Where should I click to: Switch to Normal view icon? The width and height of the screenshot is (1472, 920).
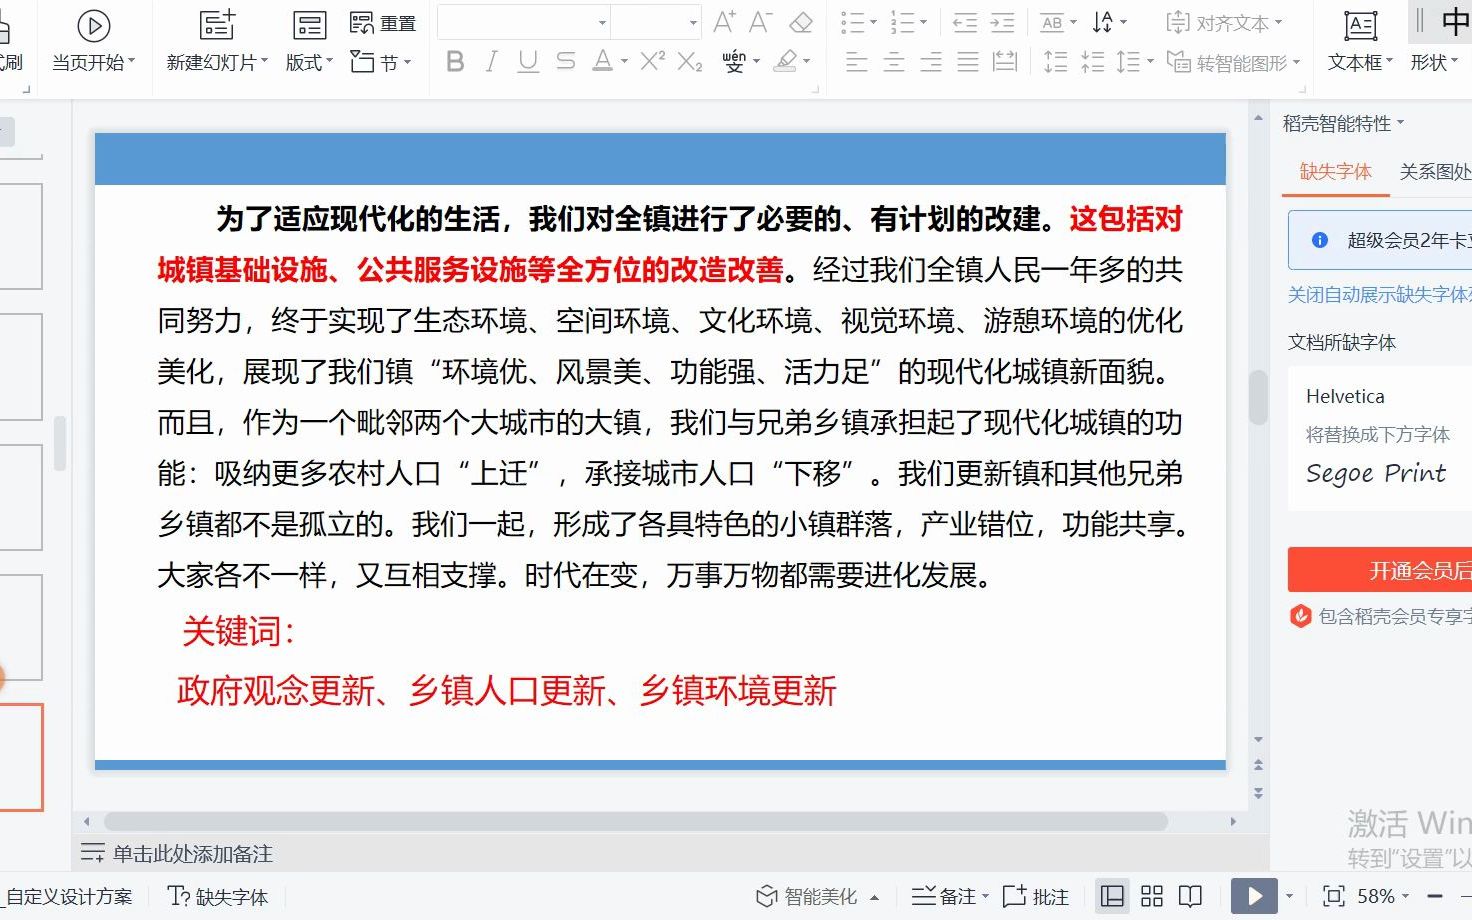coord(1112,896)
